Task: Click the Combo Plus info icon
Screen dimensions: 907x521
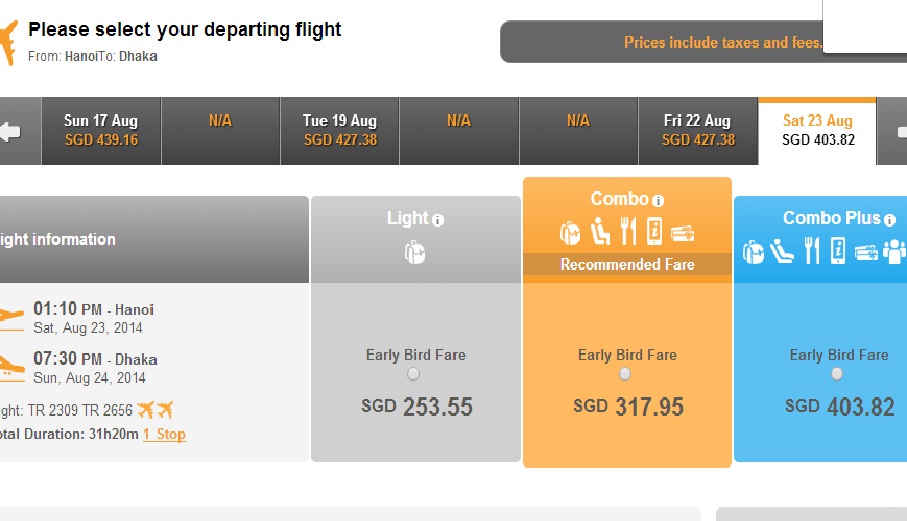Action: pyautogui.click(x=890, y=220)
